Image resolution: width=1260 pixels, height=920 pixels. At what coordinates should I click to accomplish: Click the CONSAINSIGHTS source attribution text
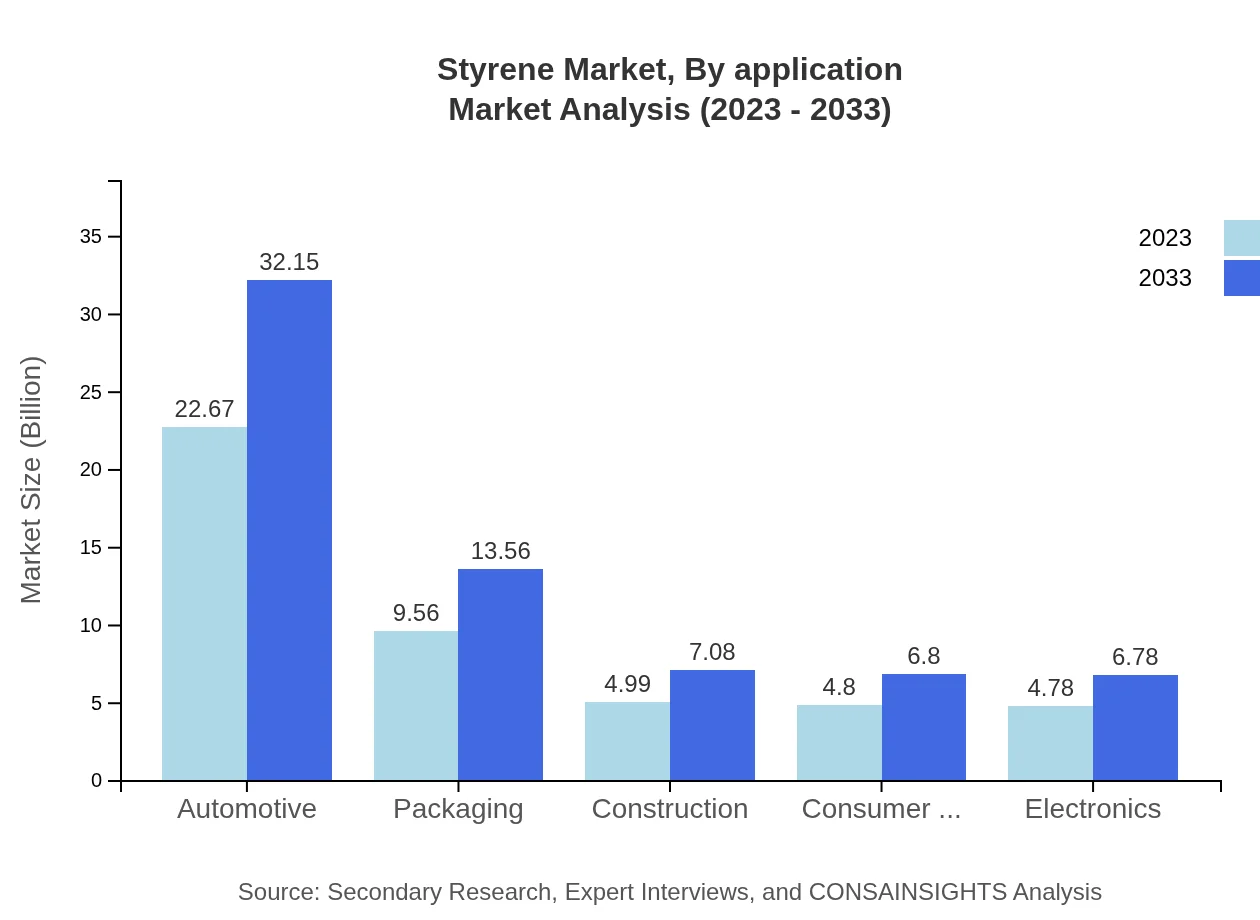[x=669, y=892]
